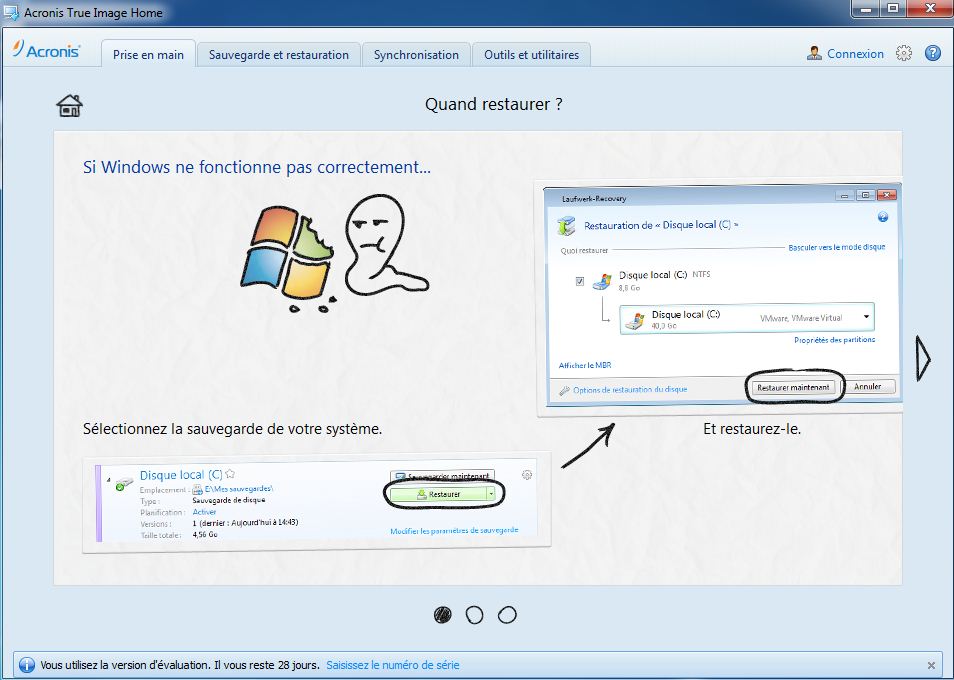Return home using the house icon

(69, 106)
